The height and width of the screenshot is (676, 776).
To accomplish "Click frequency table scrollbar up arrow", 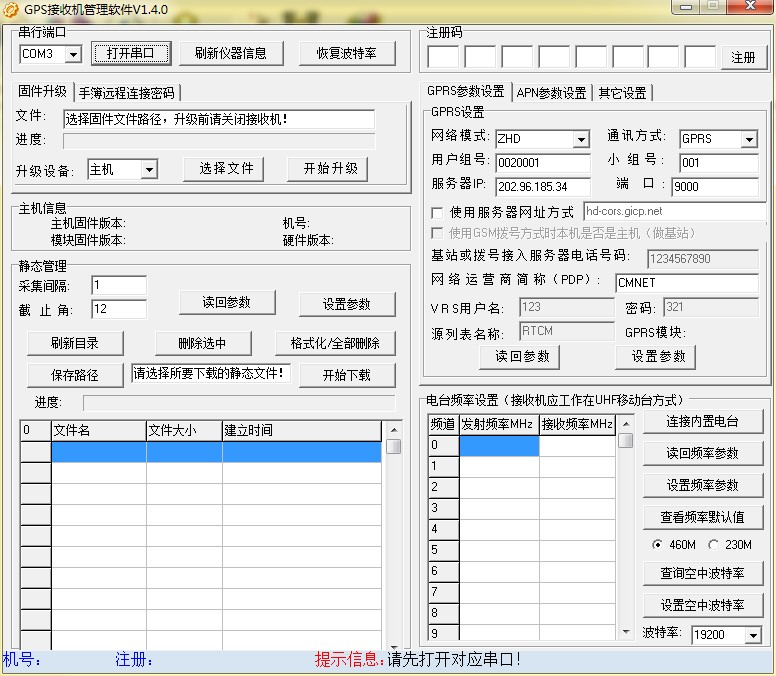I will point(626,424).
